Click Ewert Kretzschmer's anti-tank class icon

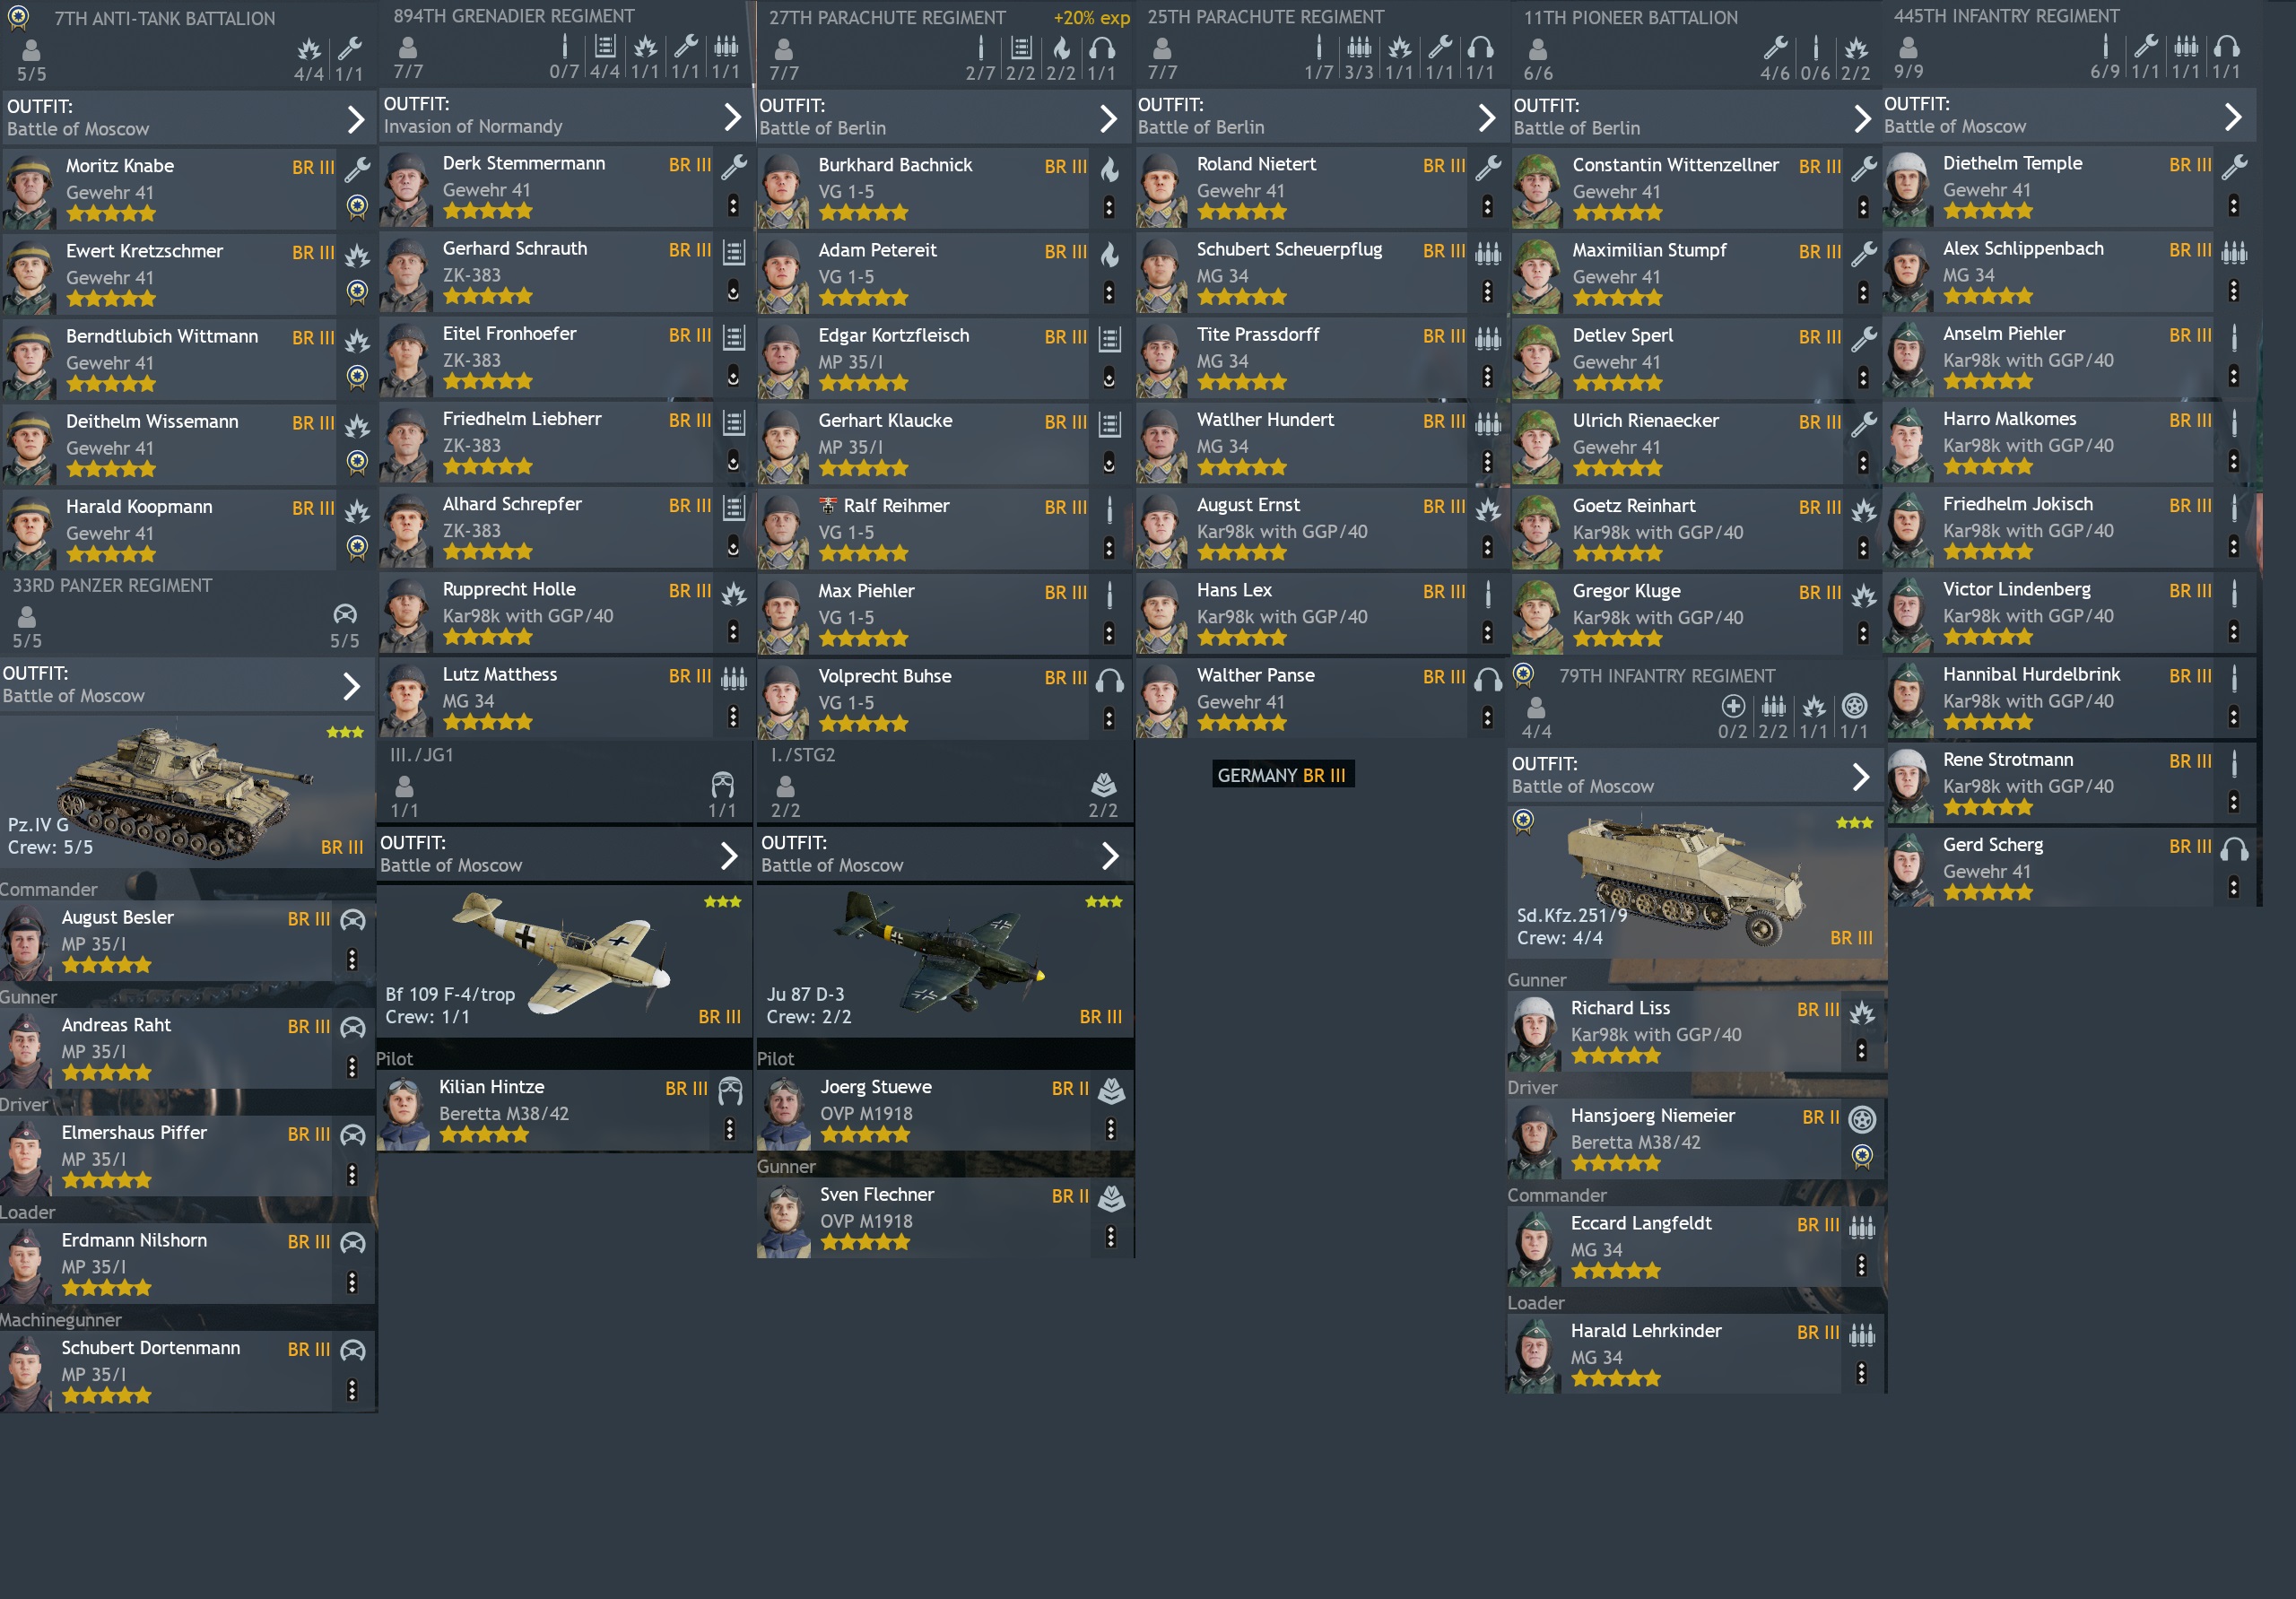(357, 254)
